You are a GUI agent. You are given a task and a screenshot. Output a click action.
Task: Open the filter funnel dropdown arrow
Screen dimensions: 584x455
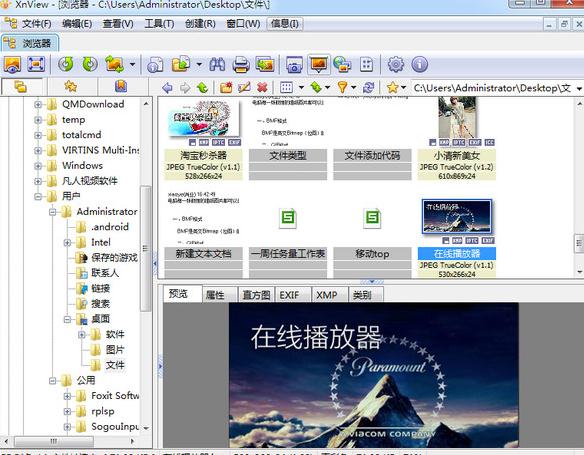coord(353,88)
